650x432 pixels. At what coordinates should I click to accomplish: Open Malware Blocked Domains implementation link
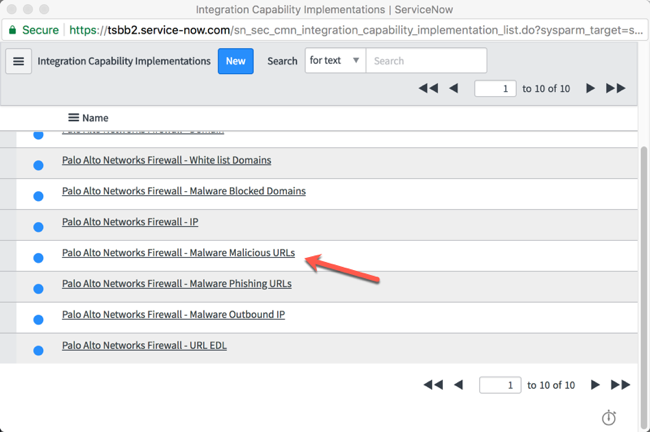click(x=184, y=191)
